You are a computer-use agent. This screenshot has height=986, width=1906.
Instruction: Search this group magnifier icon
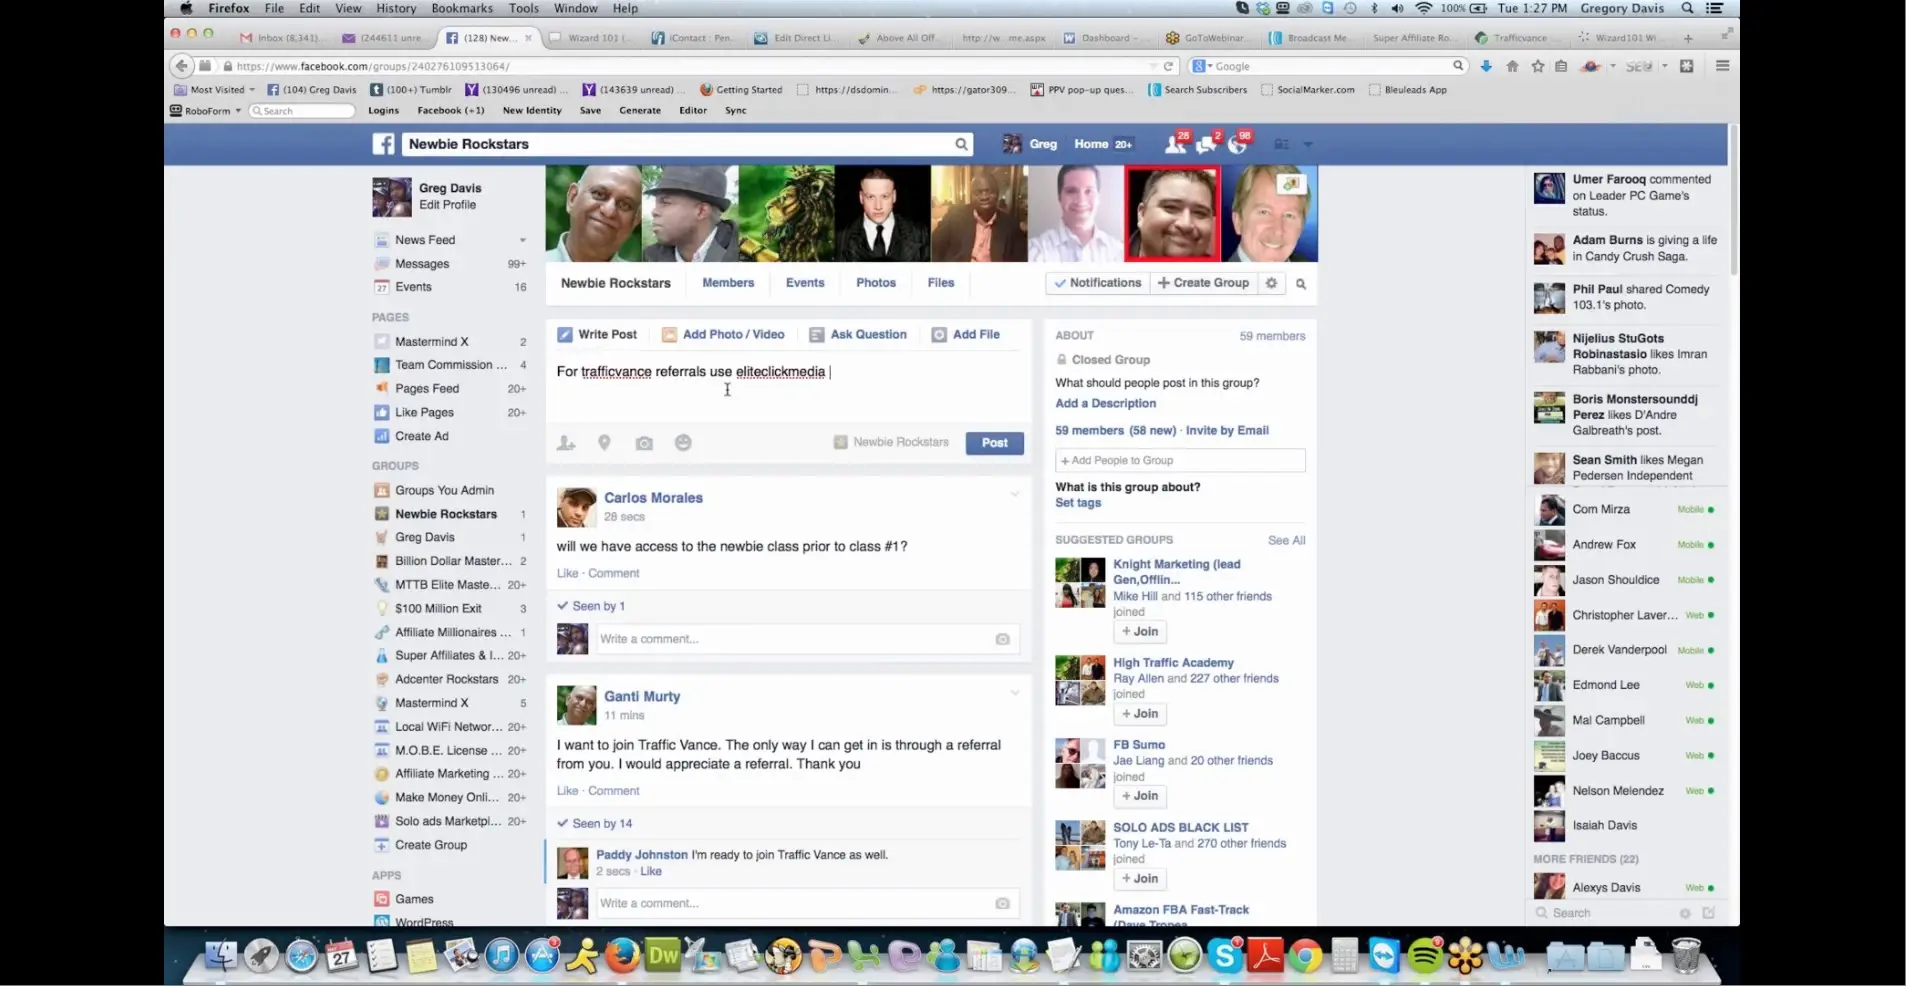(1301, 284)
